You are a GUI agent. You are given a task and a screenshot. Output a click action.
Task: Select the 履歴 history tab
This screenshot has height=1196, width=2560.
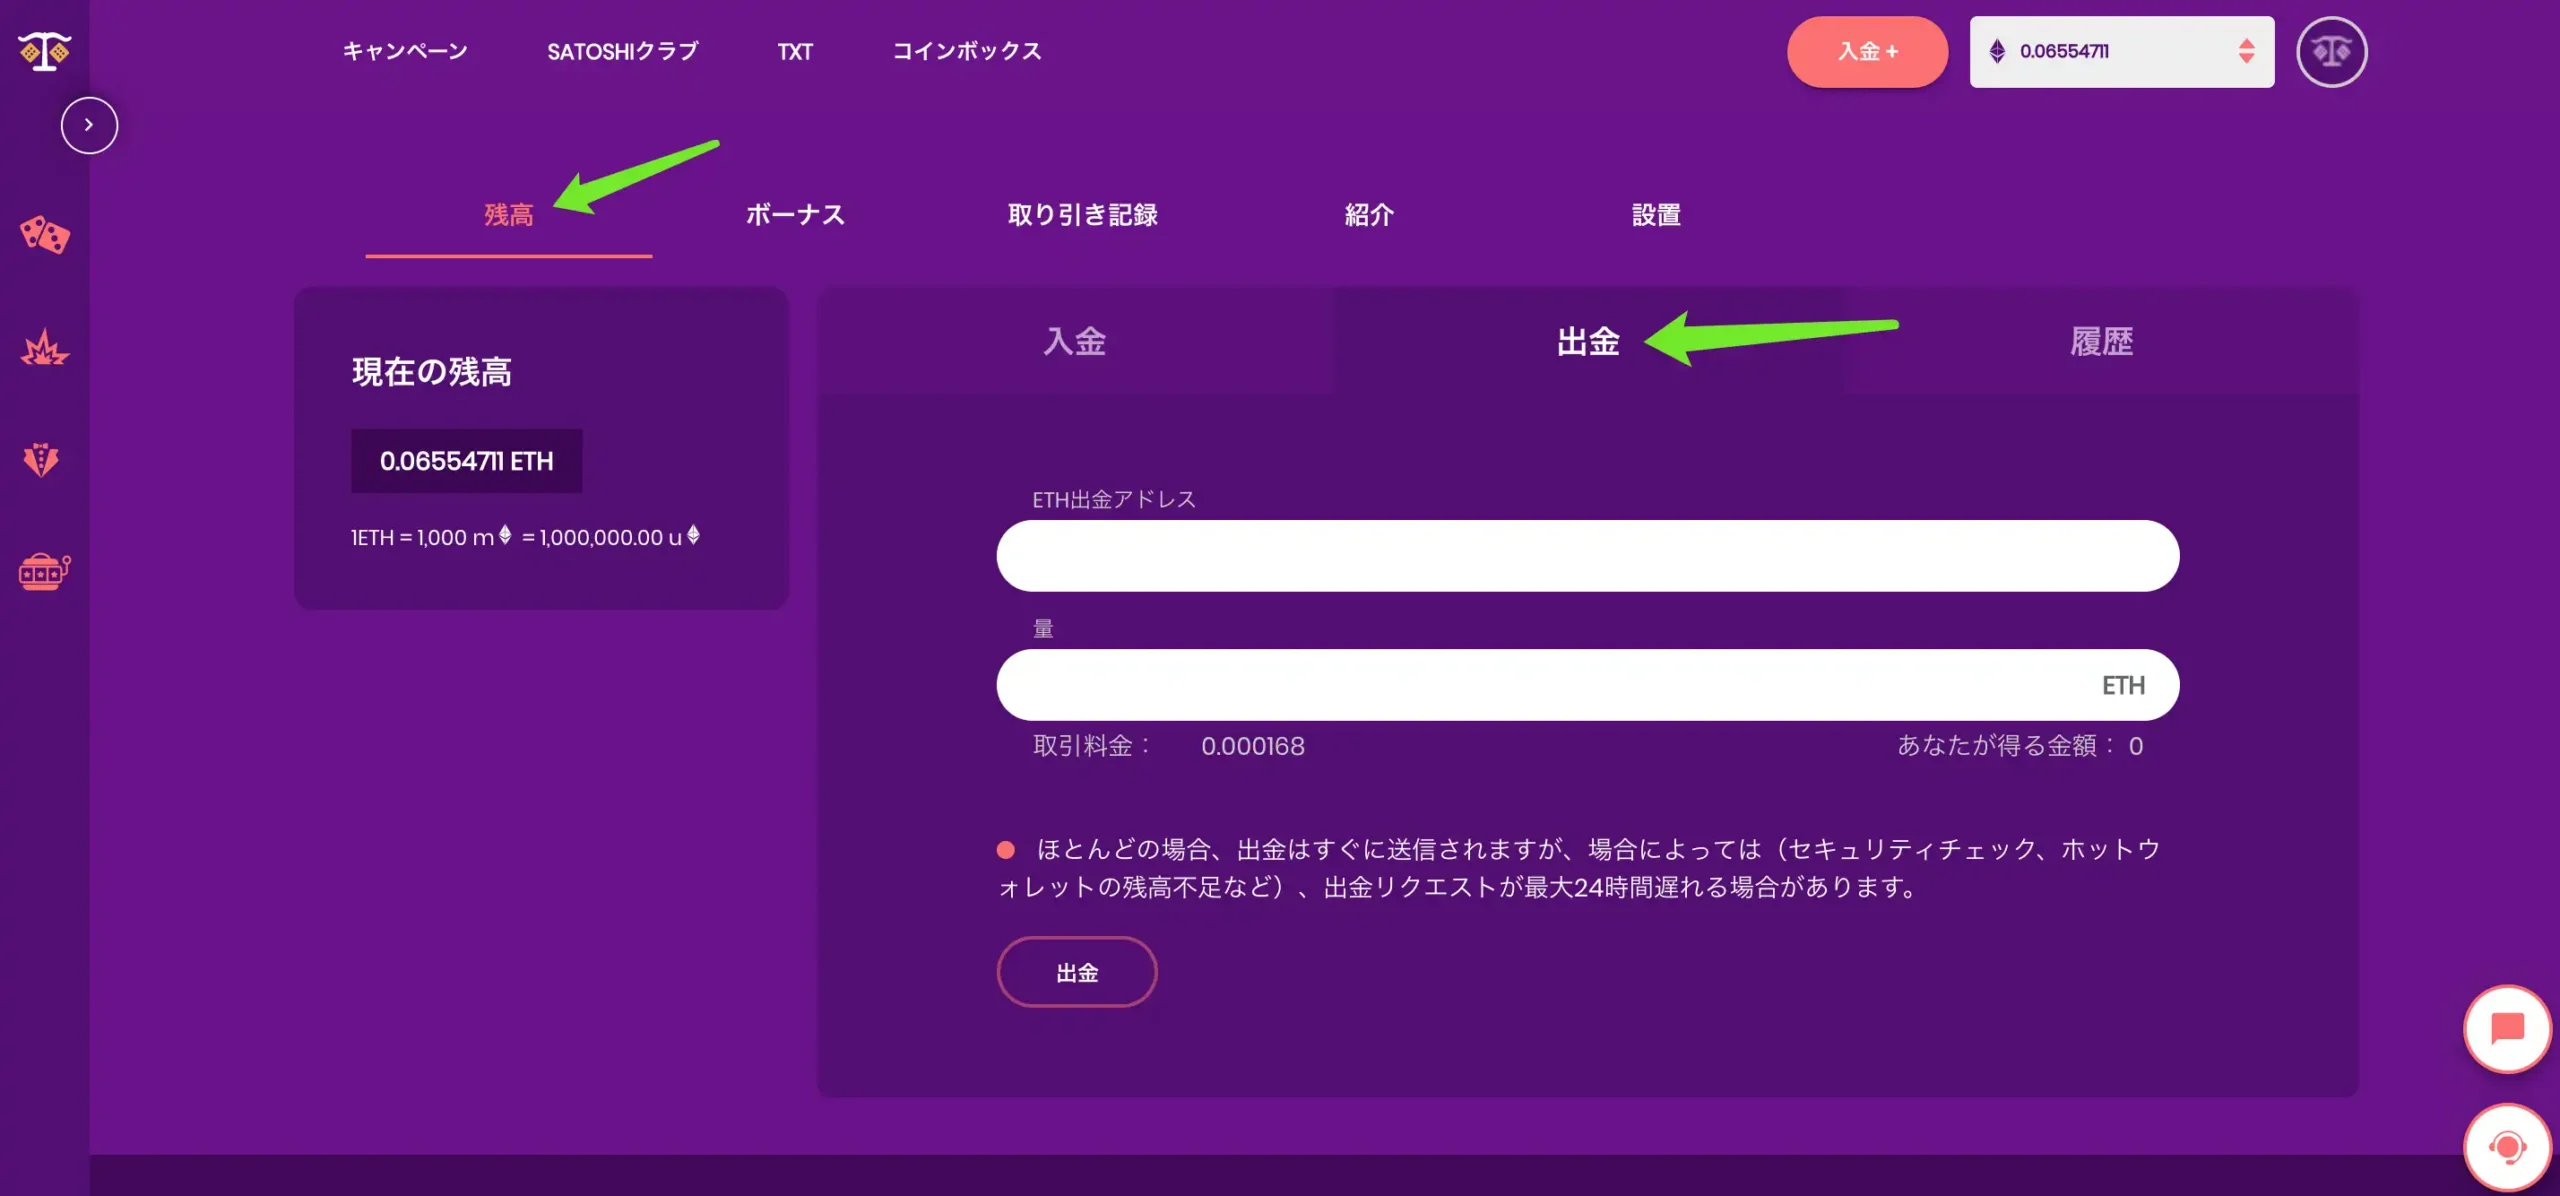point(2101,341)
